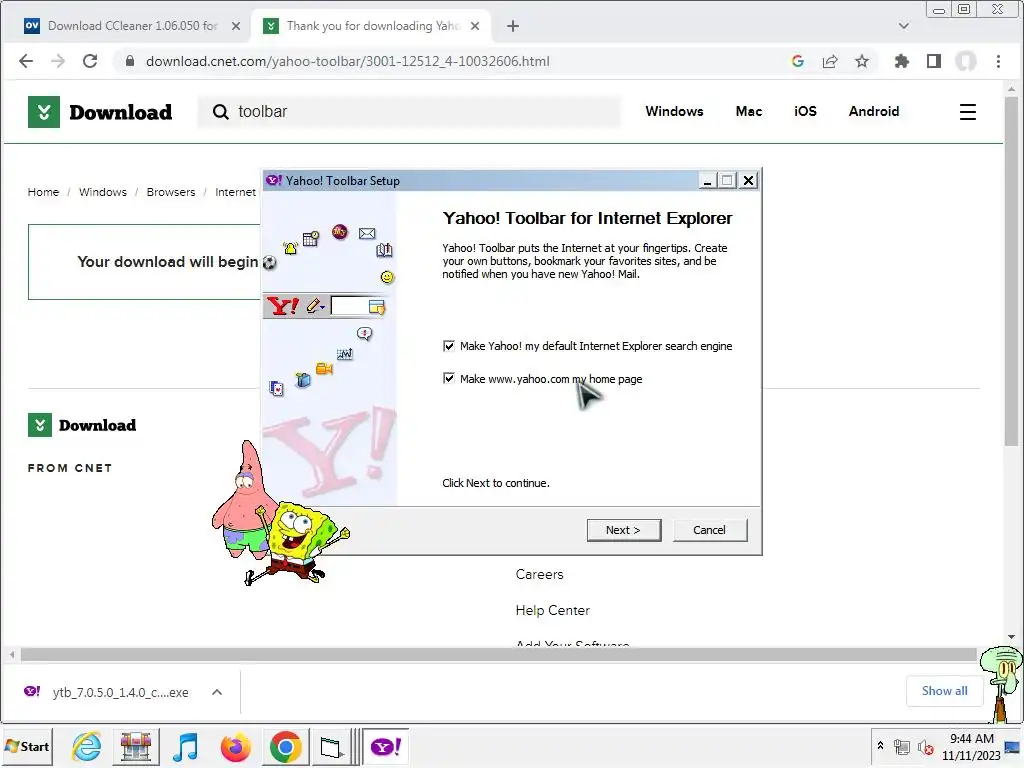The height and width of the screenshot is (768, 1024).
Task: Open the Start menu
Action: pyautogui.click(x=27, y=746)
